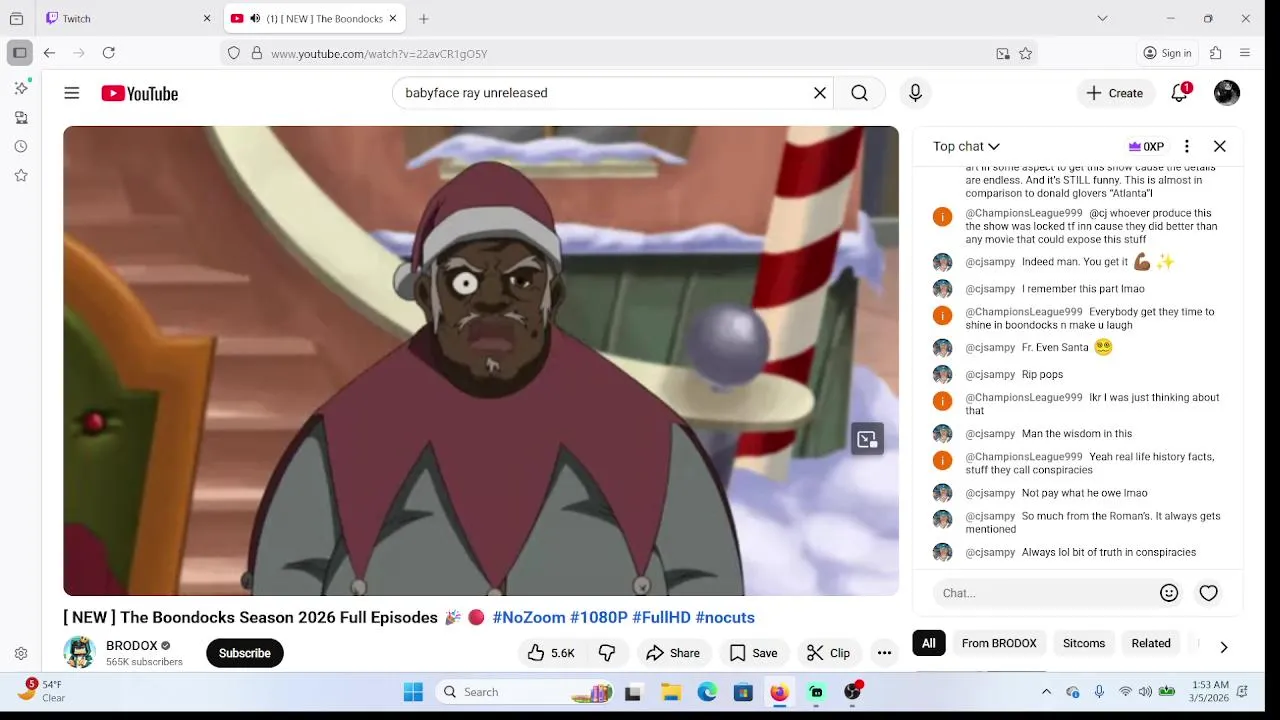Open chat options three-dot menu
Screen dimensions: 1280x720
[x=1187, y=146]
